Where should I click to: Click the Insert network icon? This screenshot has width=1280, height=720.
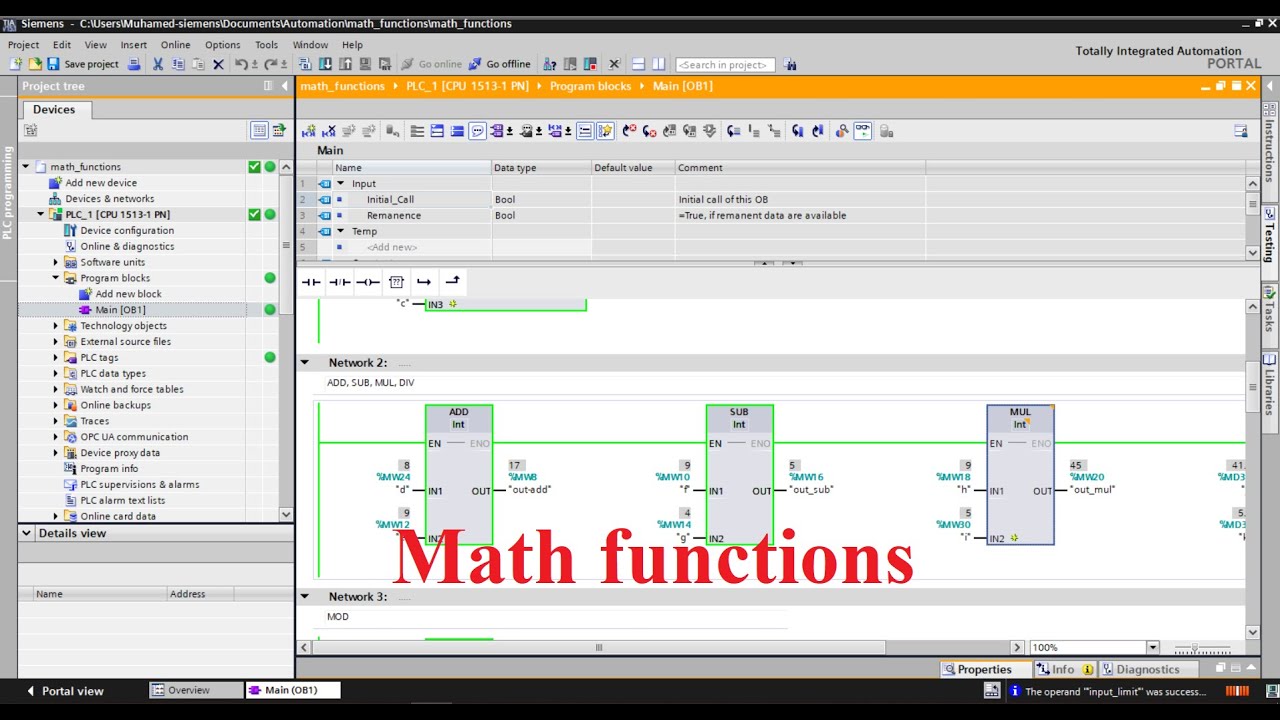tap(309, 131)
